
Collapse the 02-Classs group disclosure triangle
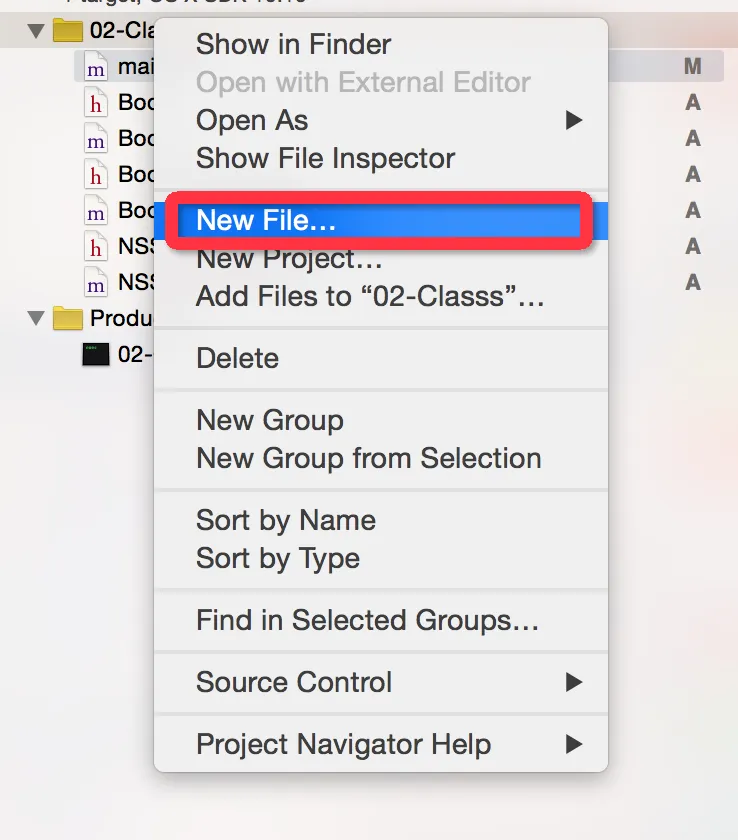36,30
